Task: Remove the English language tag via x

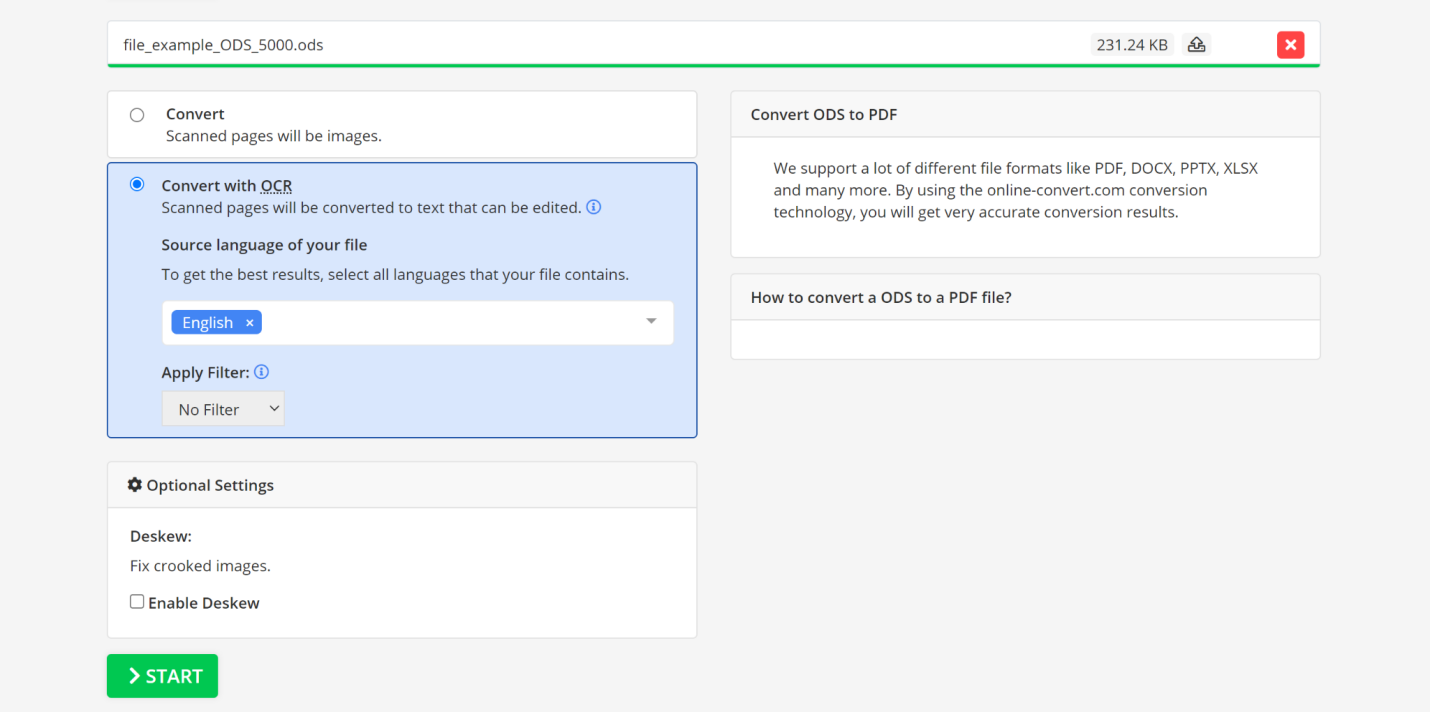Action: 250,323
